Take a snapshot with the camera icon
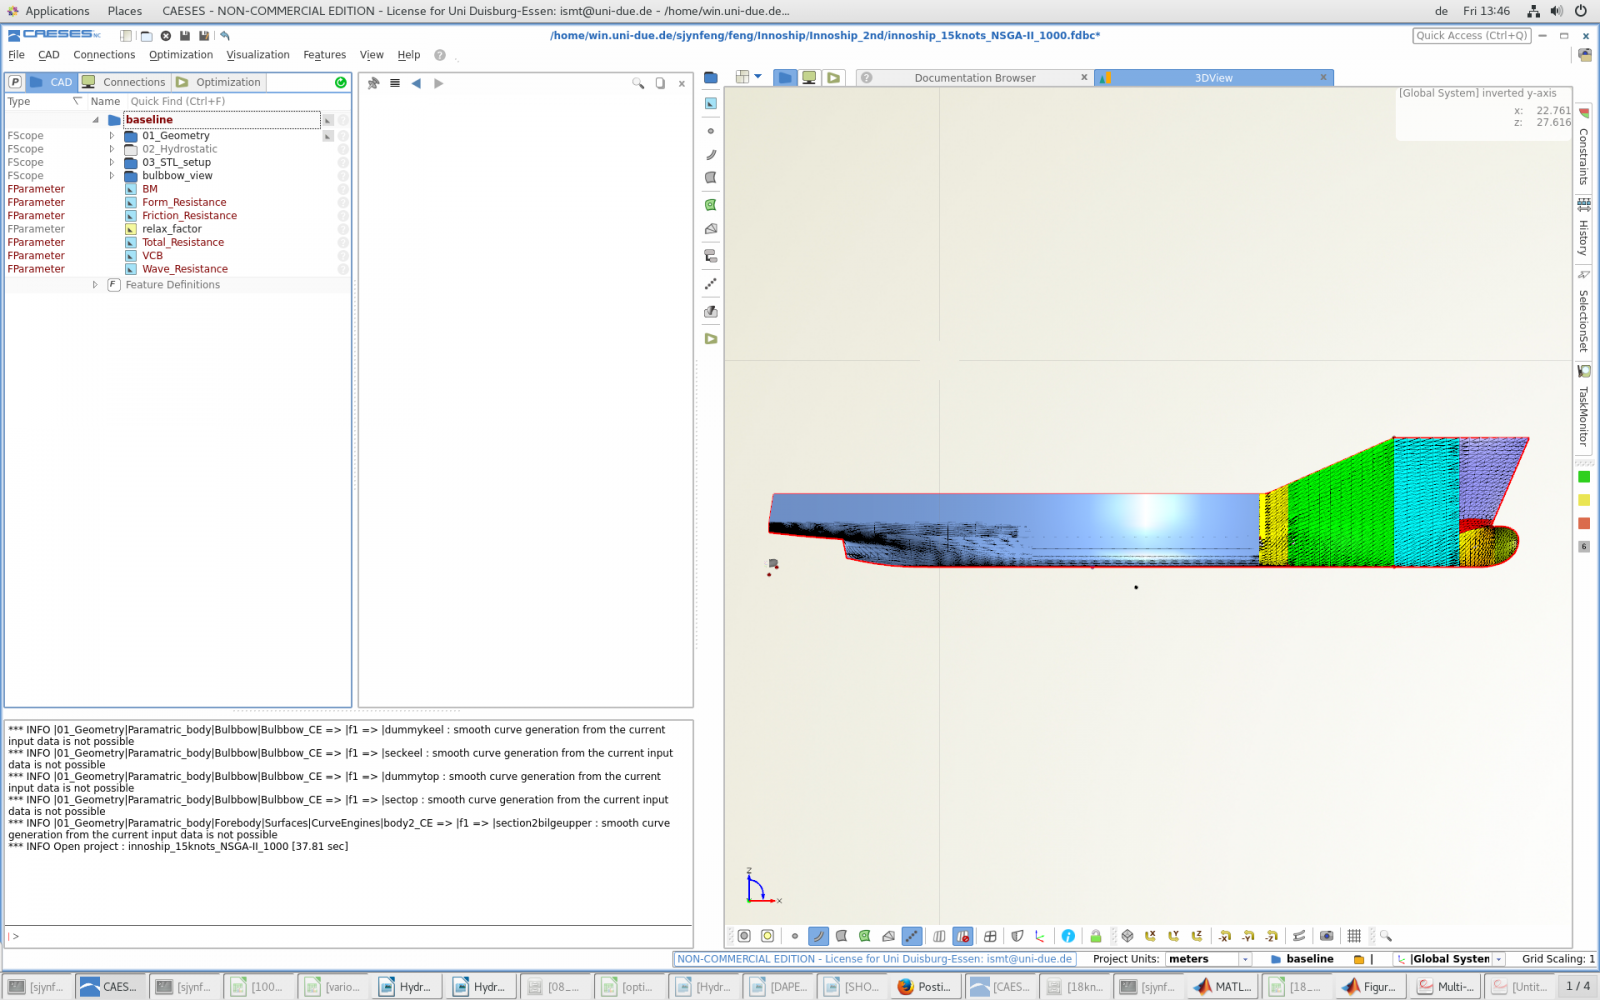Image resolution: width=1600 pixels, height=1000 pixels. (1326, 936)
